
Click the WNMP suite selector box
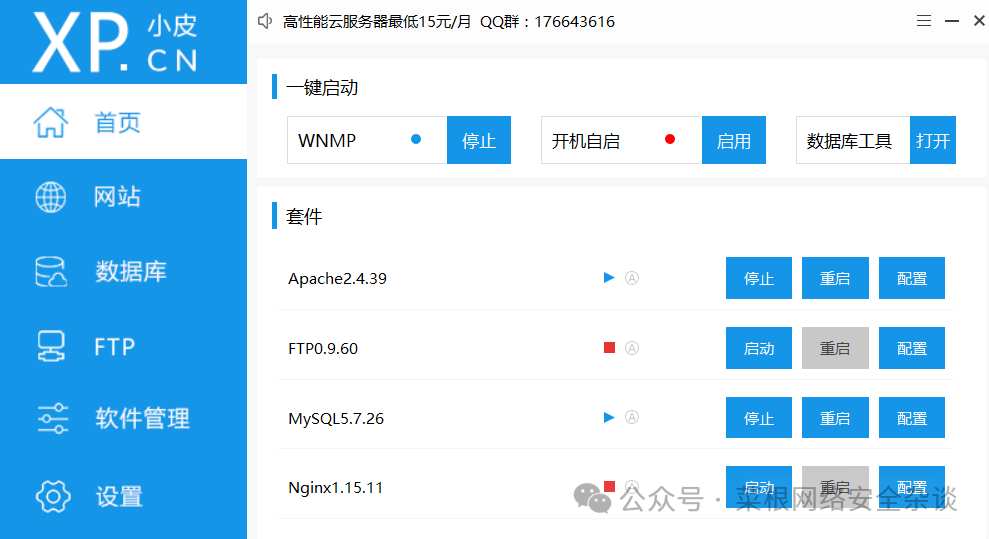367,140
